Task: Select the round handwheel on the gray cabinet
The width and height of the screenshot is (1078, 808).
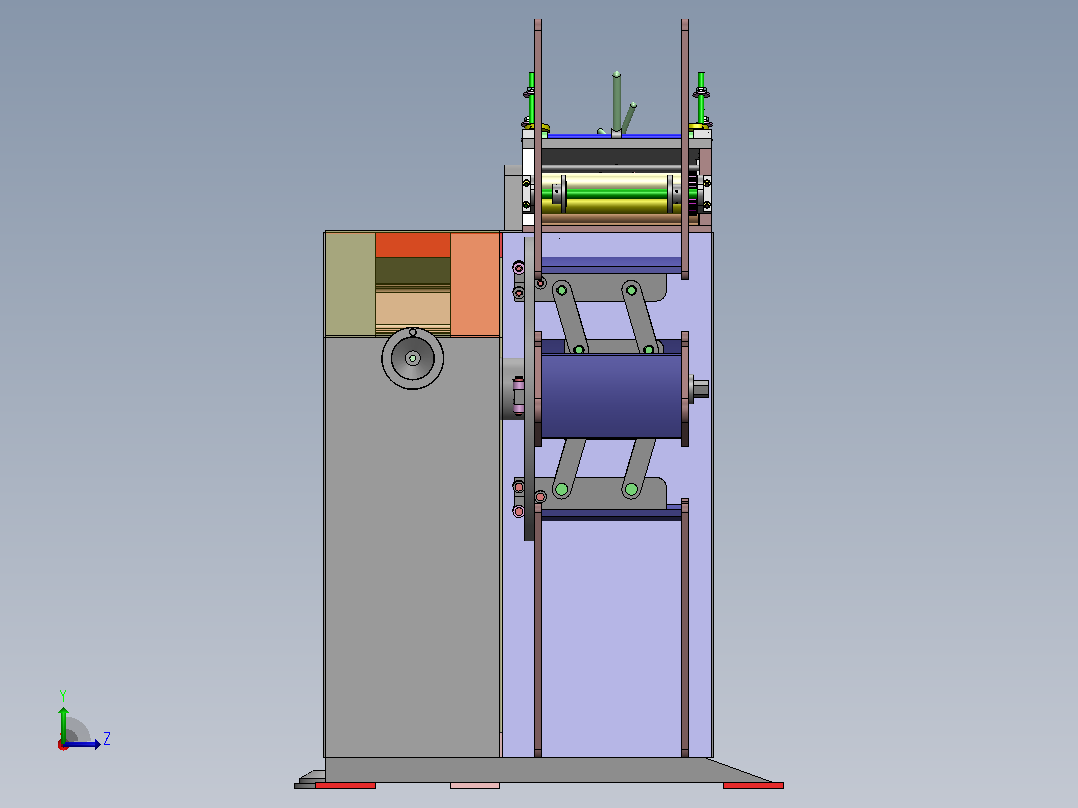Action: coord(412,358)
